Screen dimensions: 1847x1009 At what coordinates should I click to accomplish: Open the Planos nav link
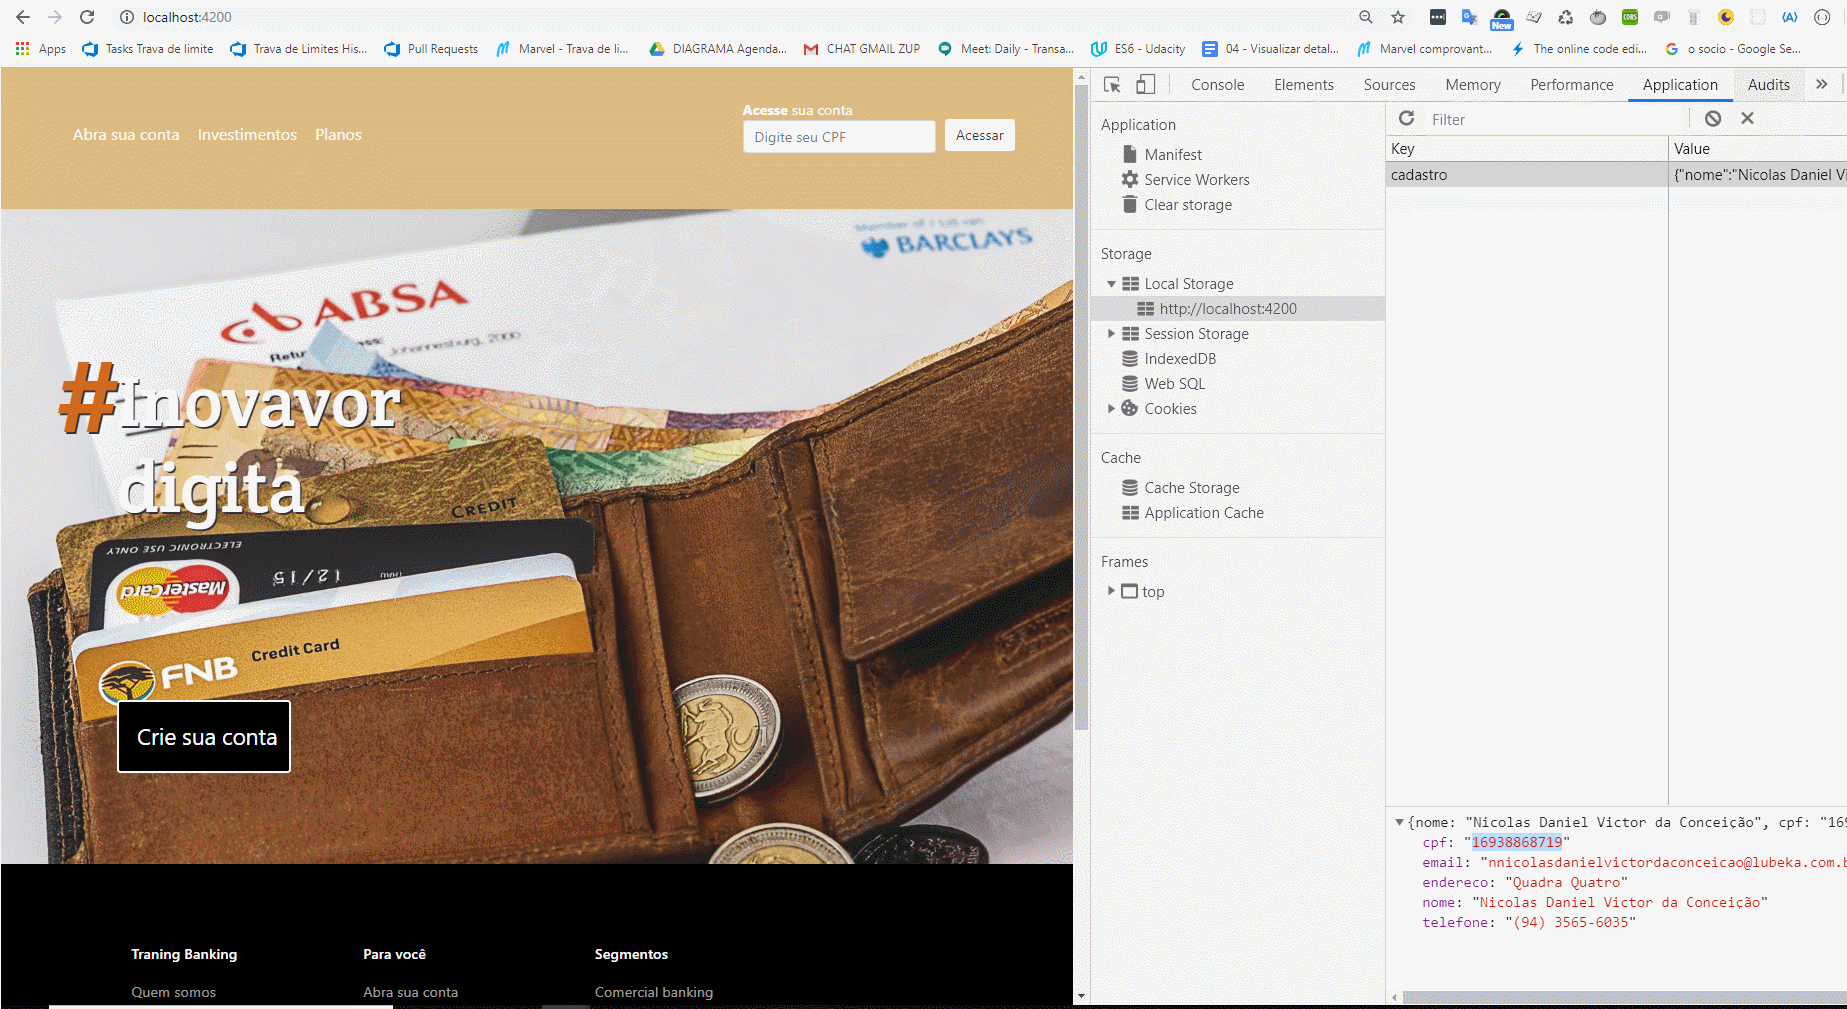pyautogui.click(x=338, y=135)
